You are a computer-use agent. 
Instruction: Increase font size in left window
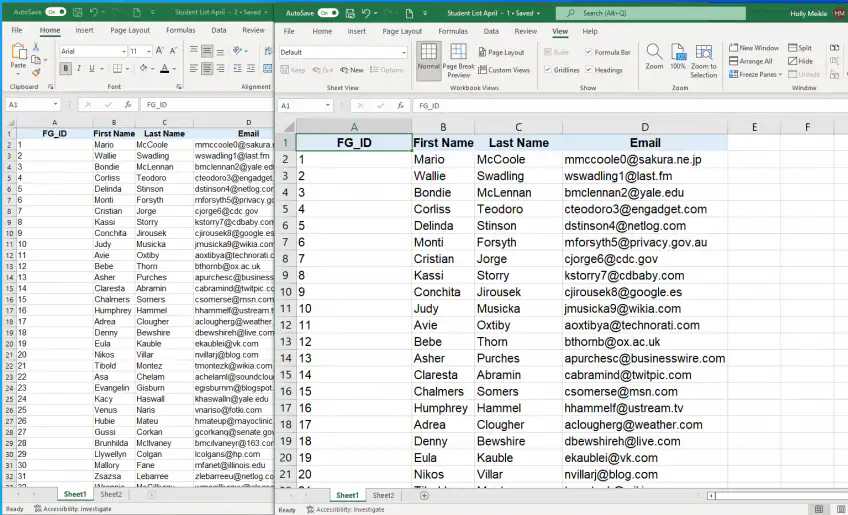[x=160, y=51]
